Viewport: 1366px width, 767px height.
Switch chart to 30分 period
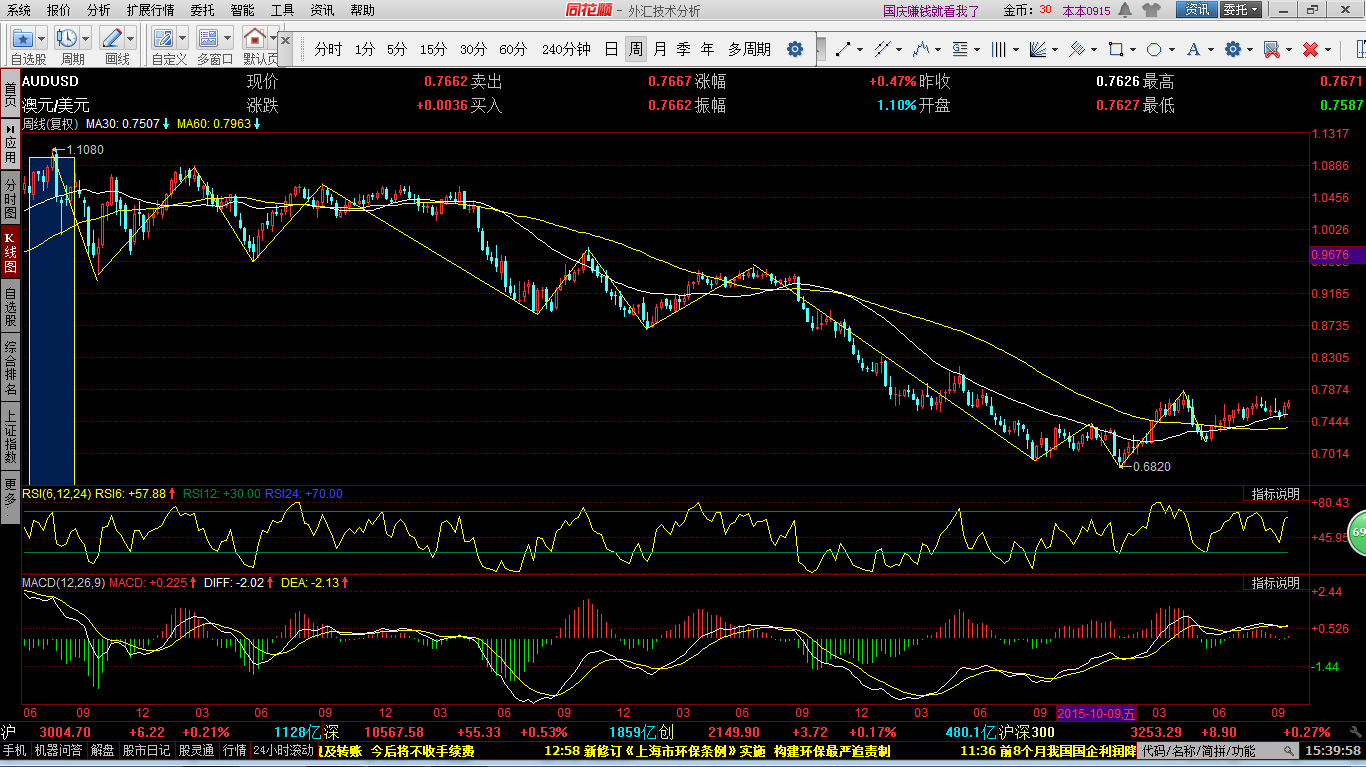coord(473,49)
